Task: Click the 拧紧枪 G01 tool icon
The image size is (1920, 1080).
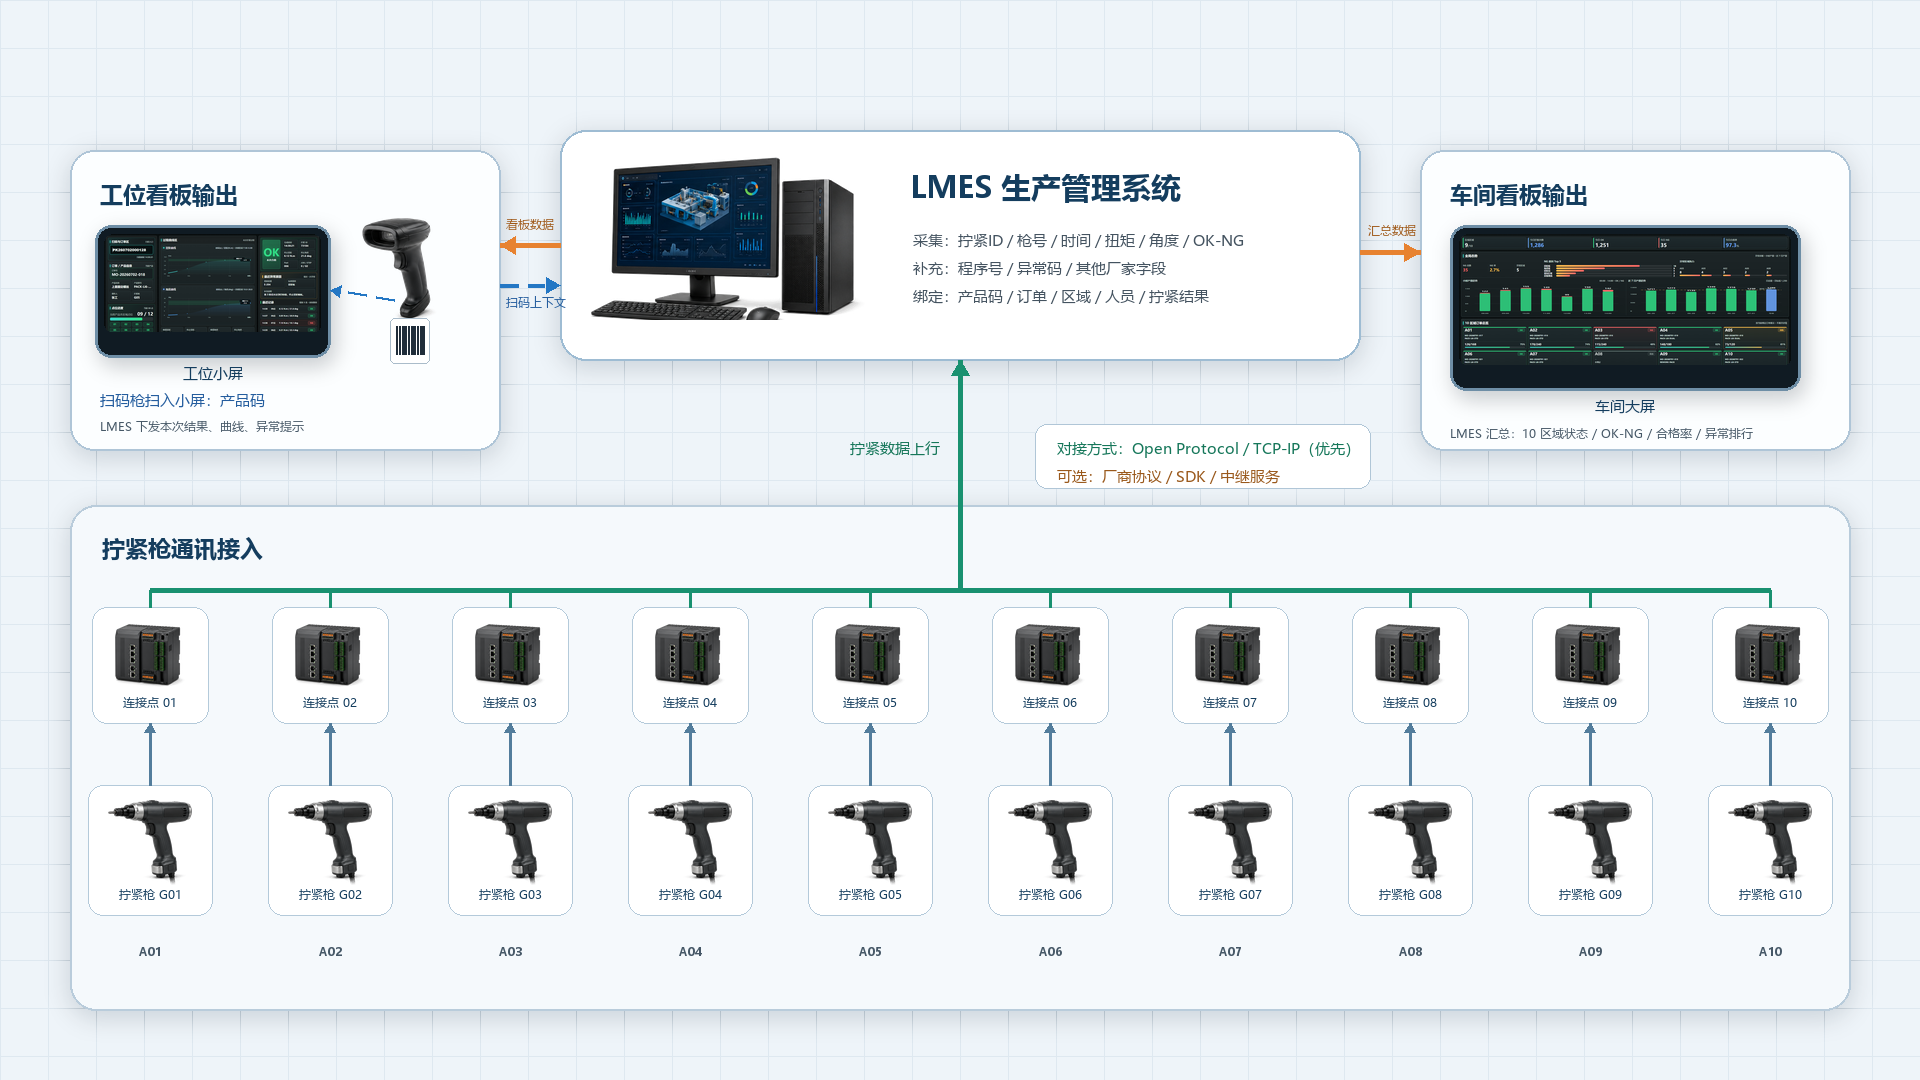Action: point(150,841)
